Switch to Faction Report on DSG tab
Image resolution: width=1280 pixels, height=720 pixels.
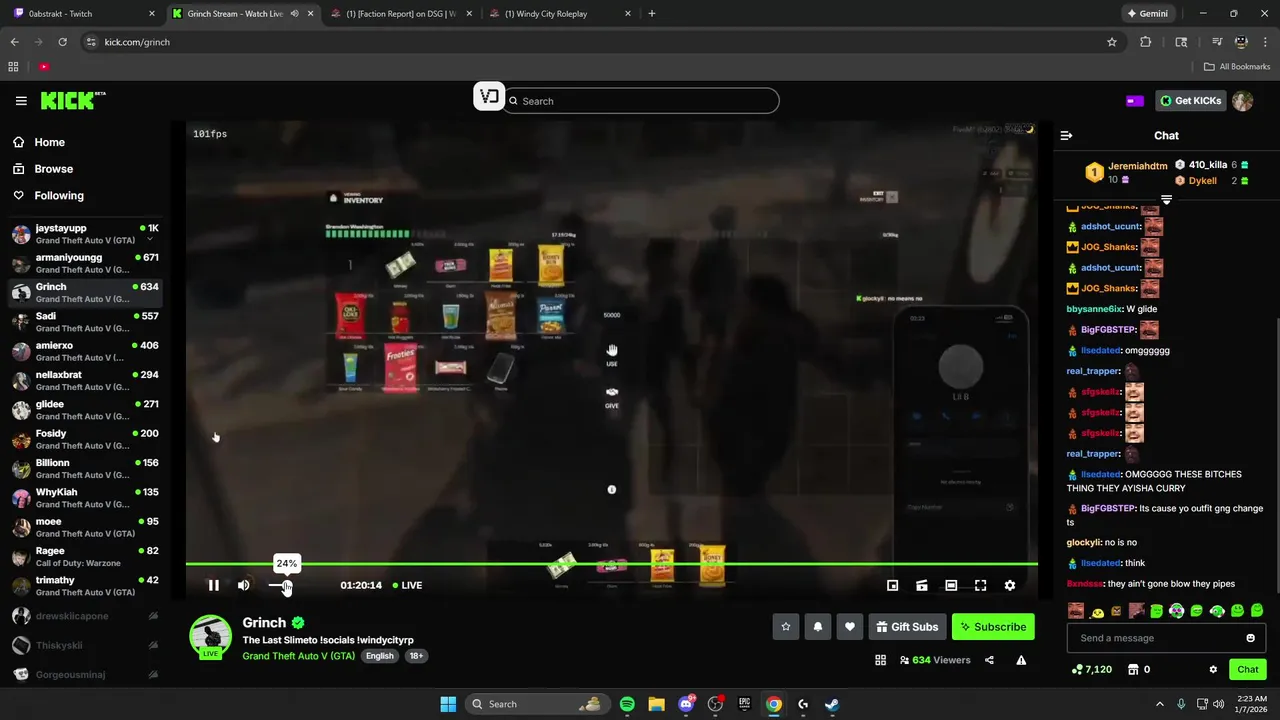point(402,14)
